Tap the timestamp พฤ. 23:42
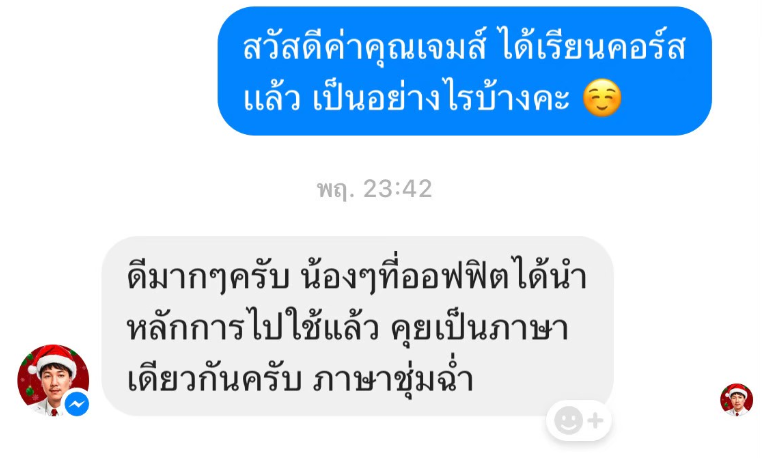The height and width of the screenshot is (458, 763). pos(374,189)
